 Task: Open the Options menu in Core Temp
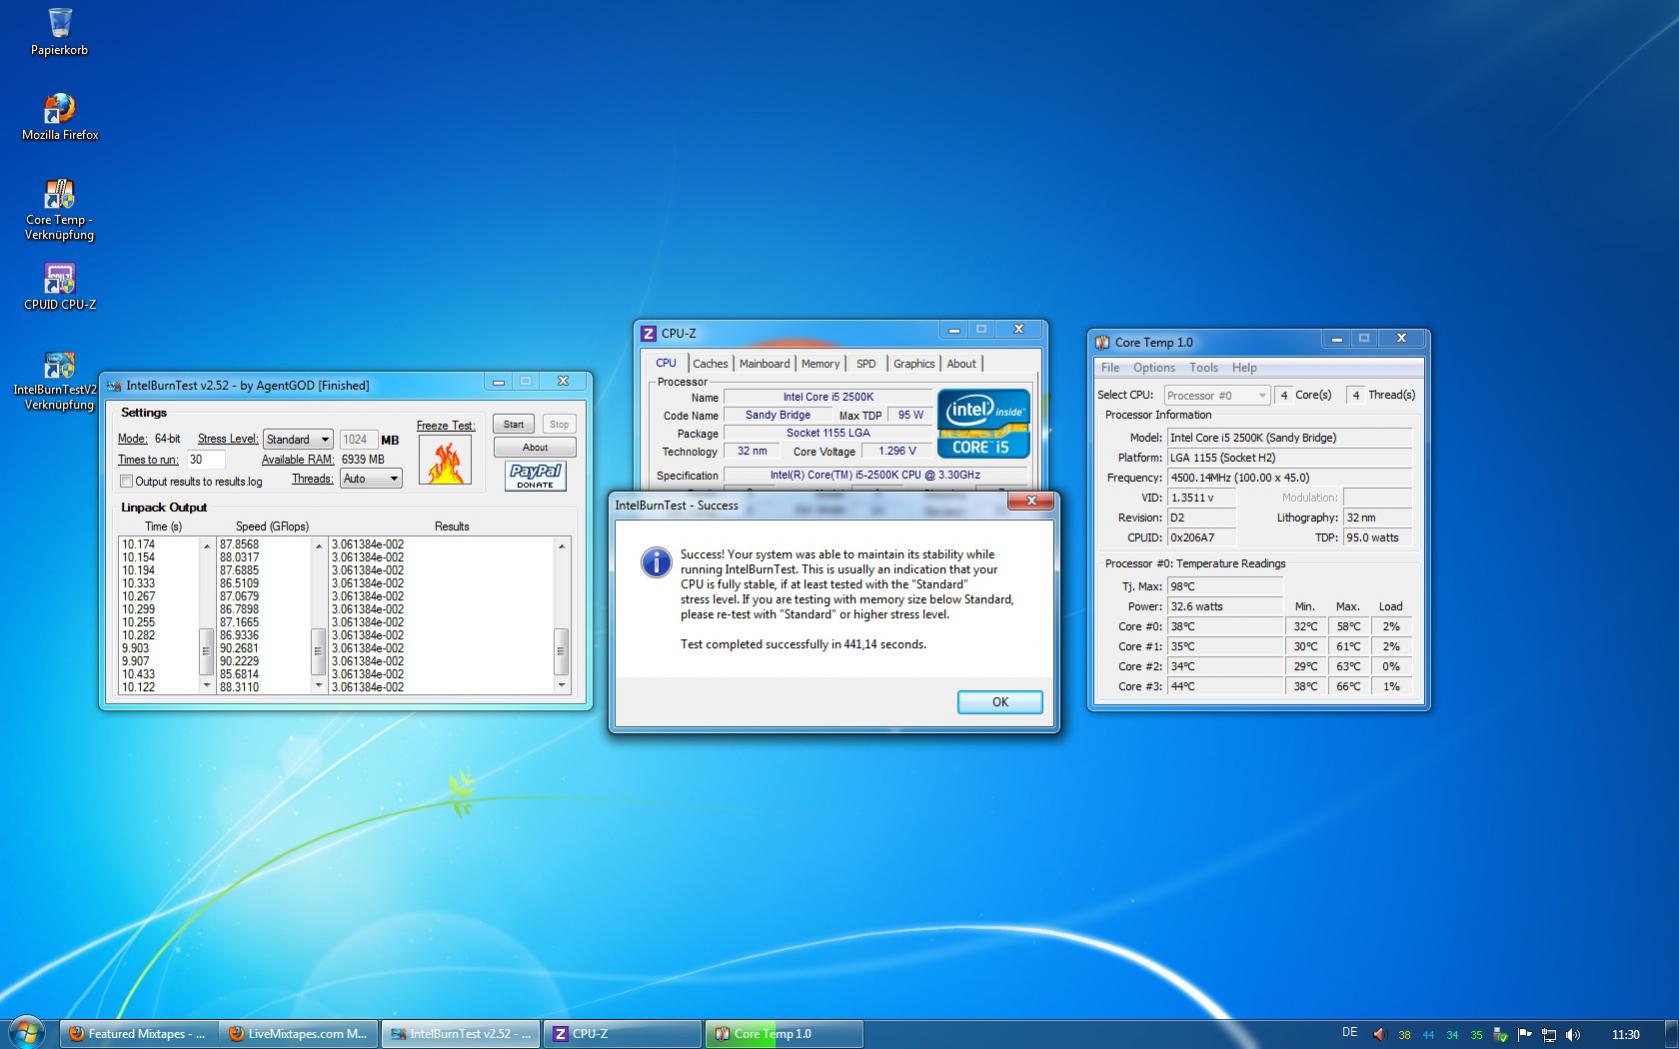pos(1153,368)
